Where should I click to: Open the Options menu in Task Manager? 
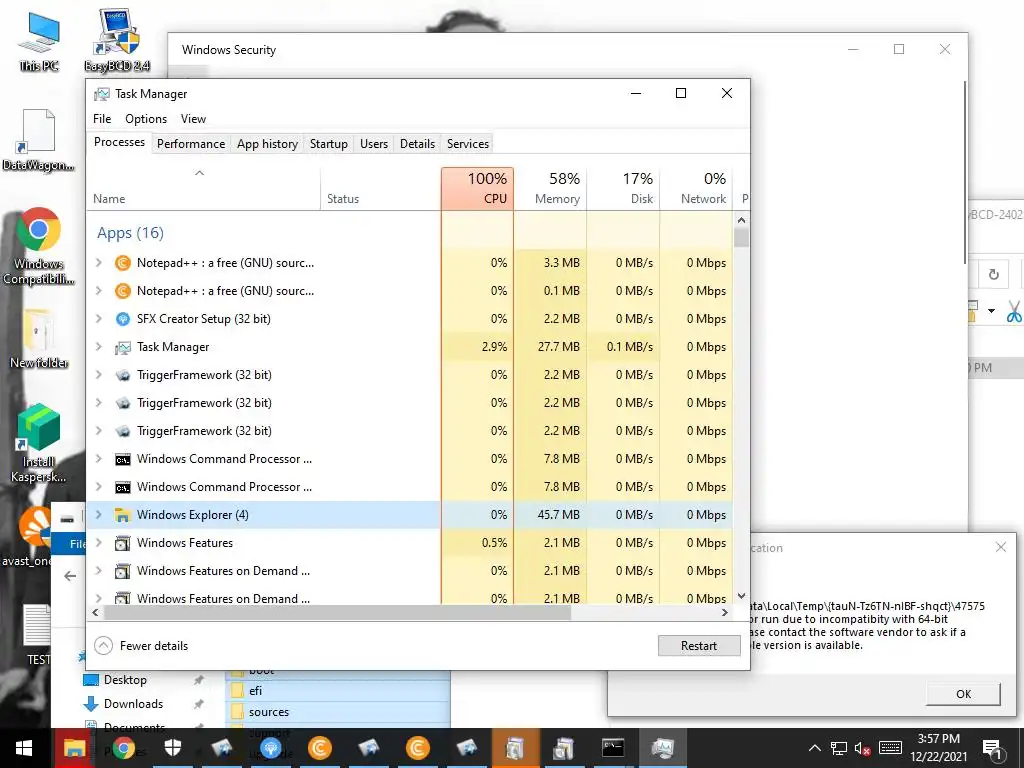click(146, 119)
